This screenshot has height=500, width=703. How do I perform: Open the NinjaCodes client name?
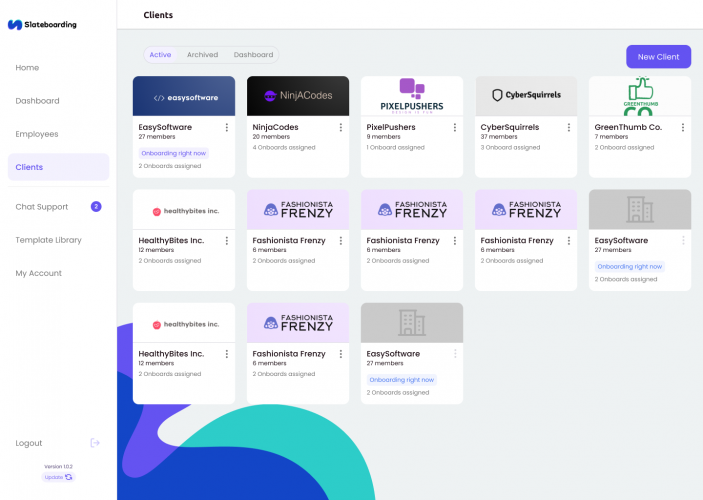(275, 127)
